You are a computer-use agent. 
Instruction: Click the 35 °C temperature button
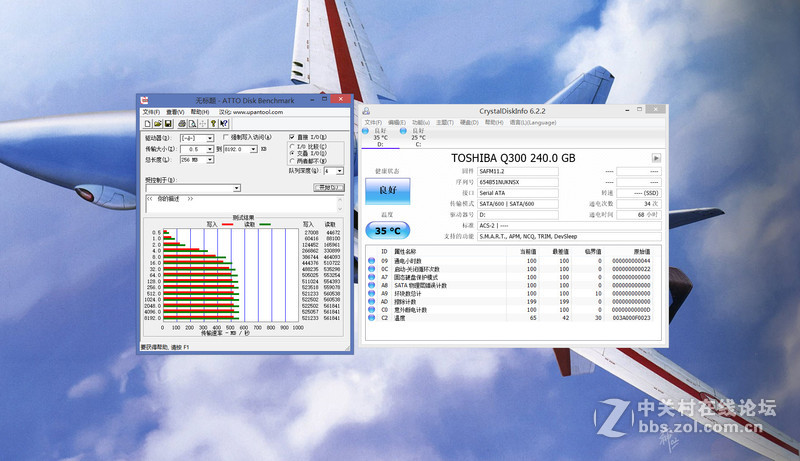(x=388, y=230)
